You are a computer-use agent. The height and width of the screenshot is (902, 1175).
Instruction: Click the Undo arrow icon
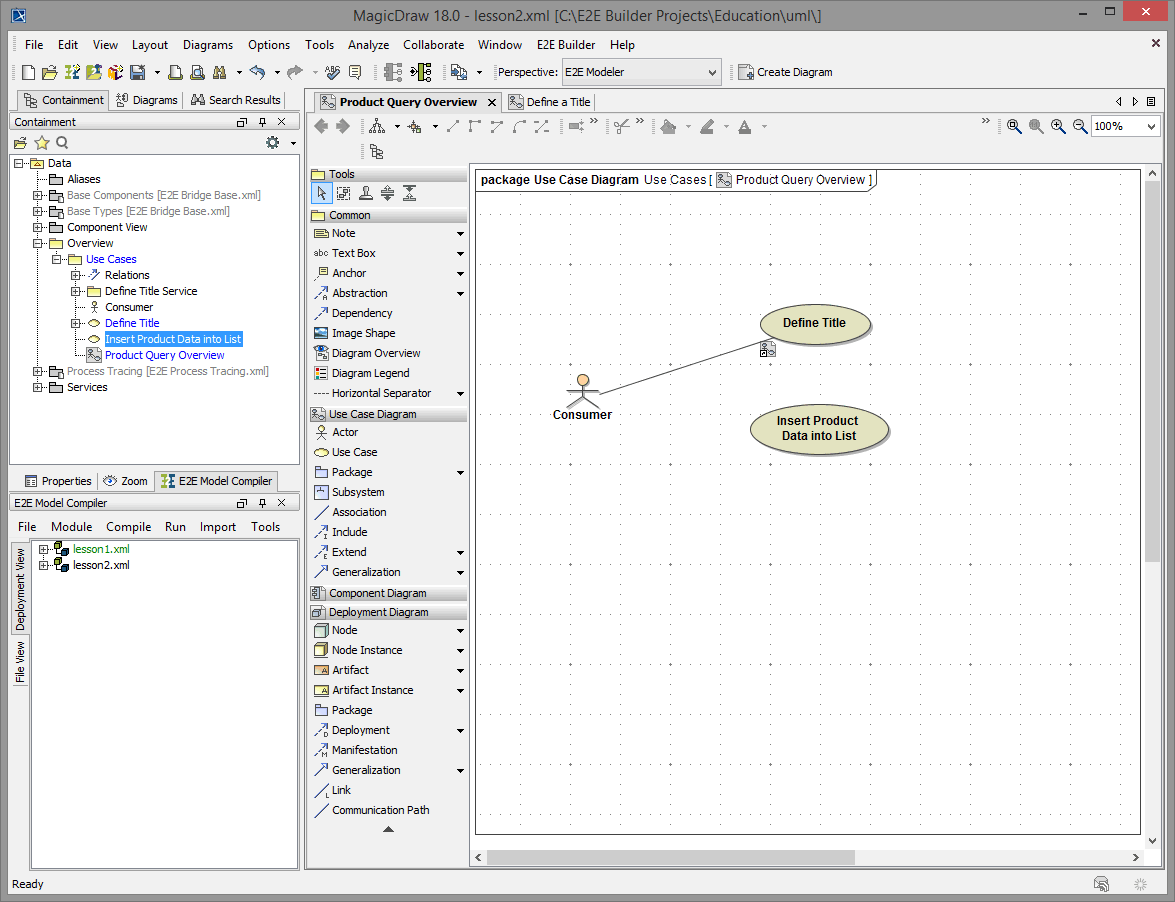pyautogui.click(x=258, y=72)
